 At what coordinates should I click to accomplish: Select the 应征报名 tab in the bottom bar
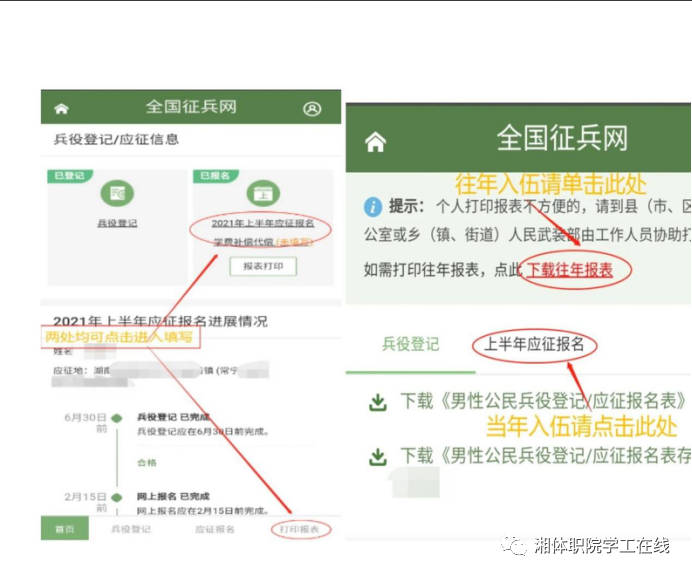click(x=214, y=529)
